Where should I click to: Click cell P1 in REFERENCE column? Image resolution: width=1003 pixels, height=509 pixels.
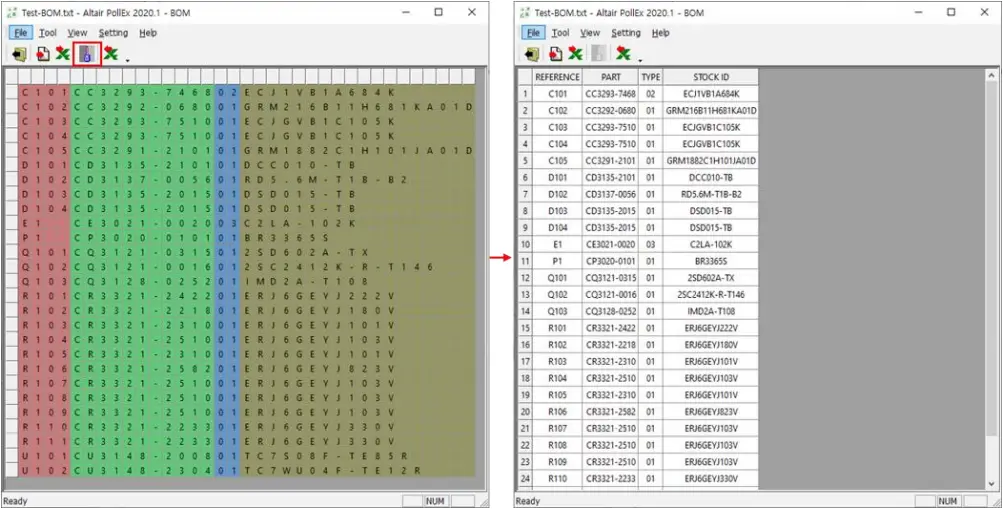pos(557,261)
